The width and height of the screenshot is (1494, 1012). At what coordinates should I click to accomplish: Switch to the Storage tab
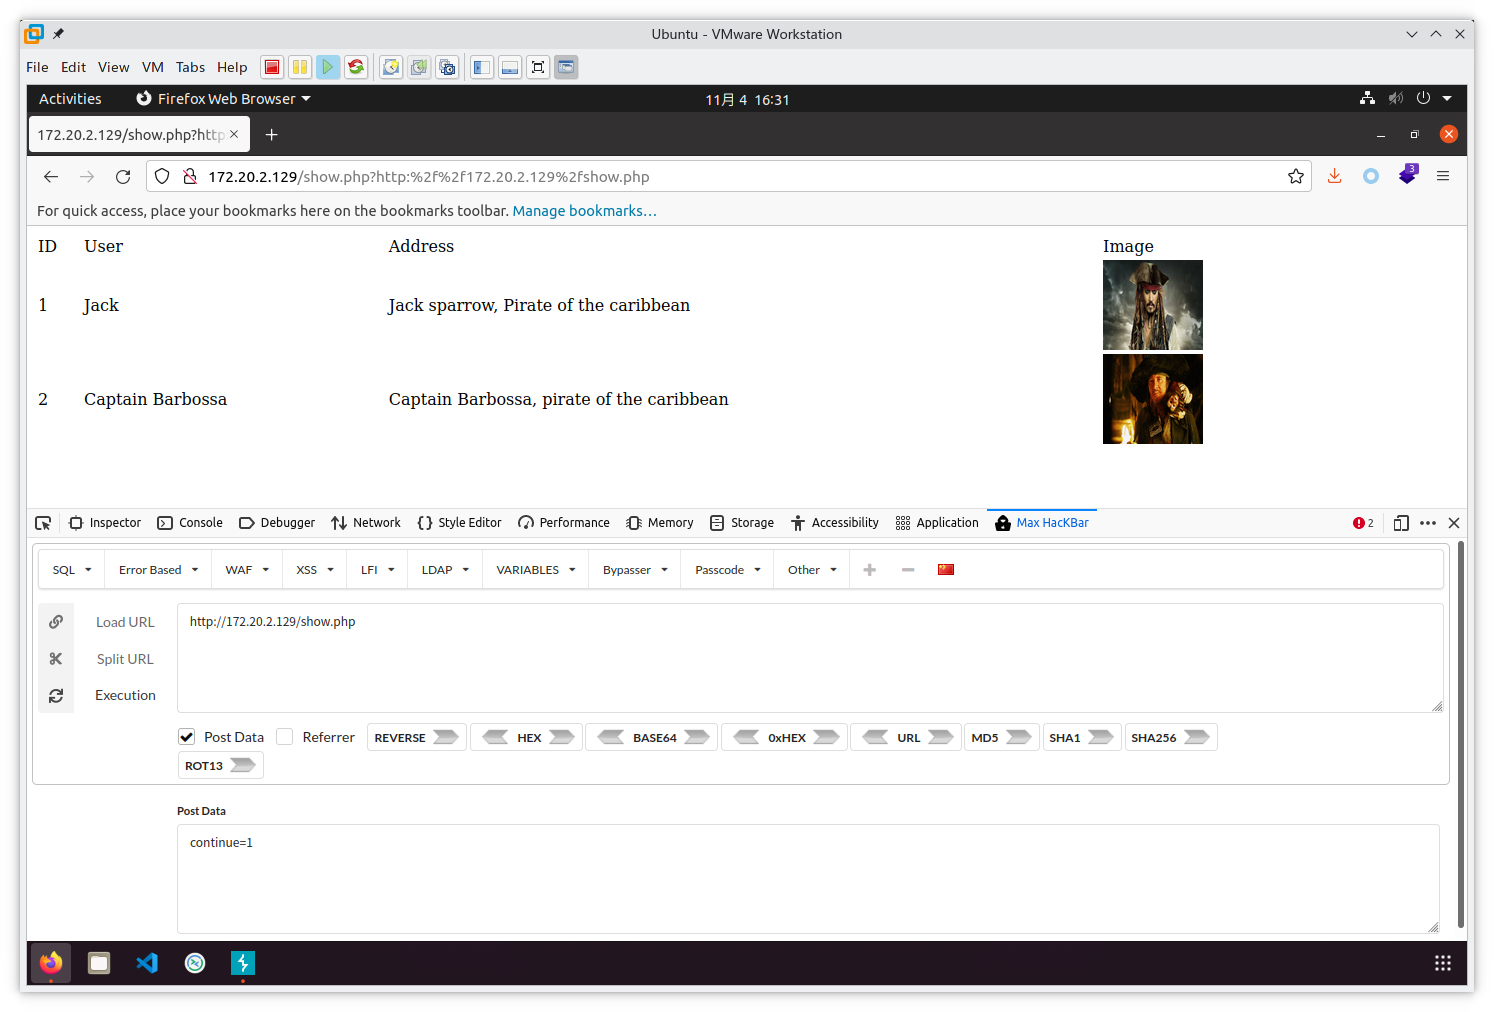[742, 523]
